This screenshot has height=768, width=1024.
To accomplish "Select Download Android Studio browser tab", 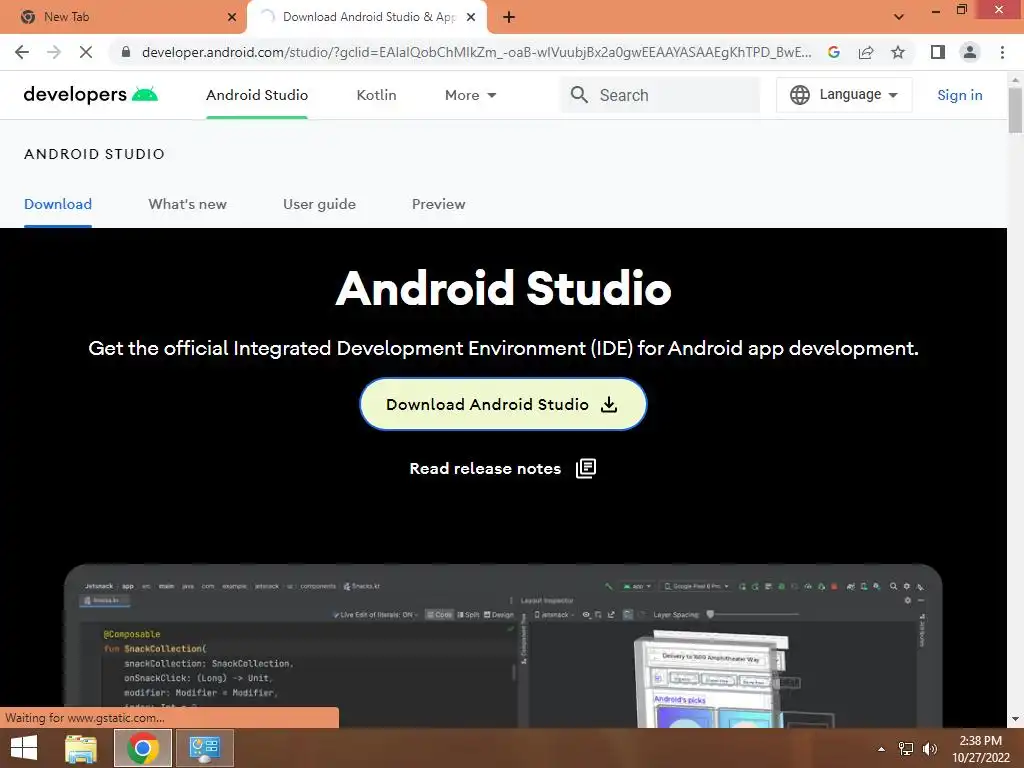I will tap(367, 17).
